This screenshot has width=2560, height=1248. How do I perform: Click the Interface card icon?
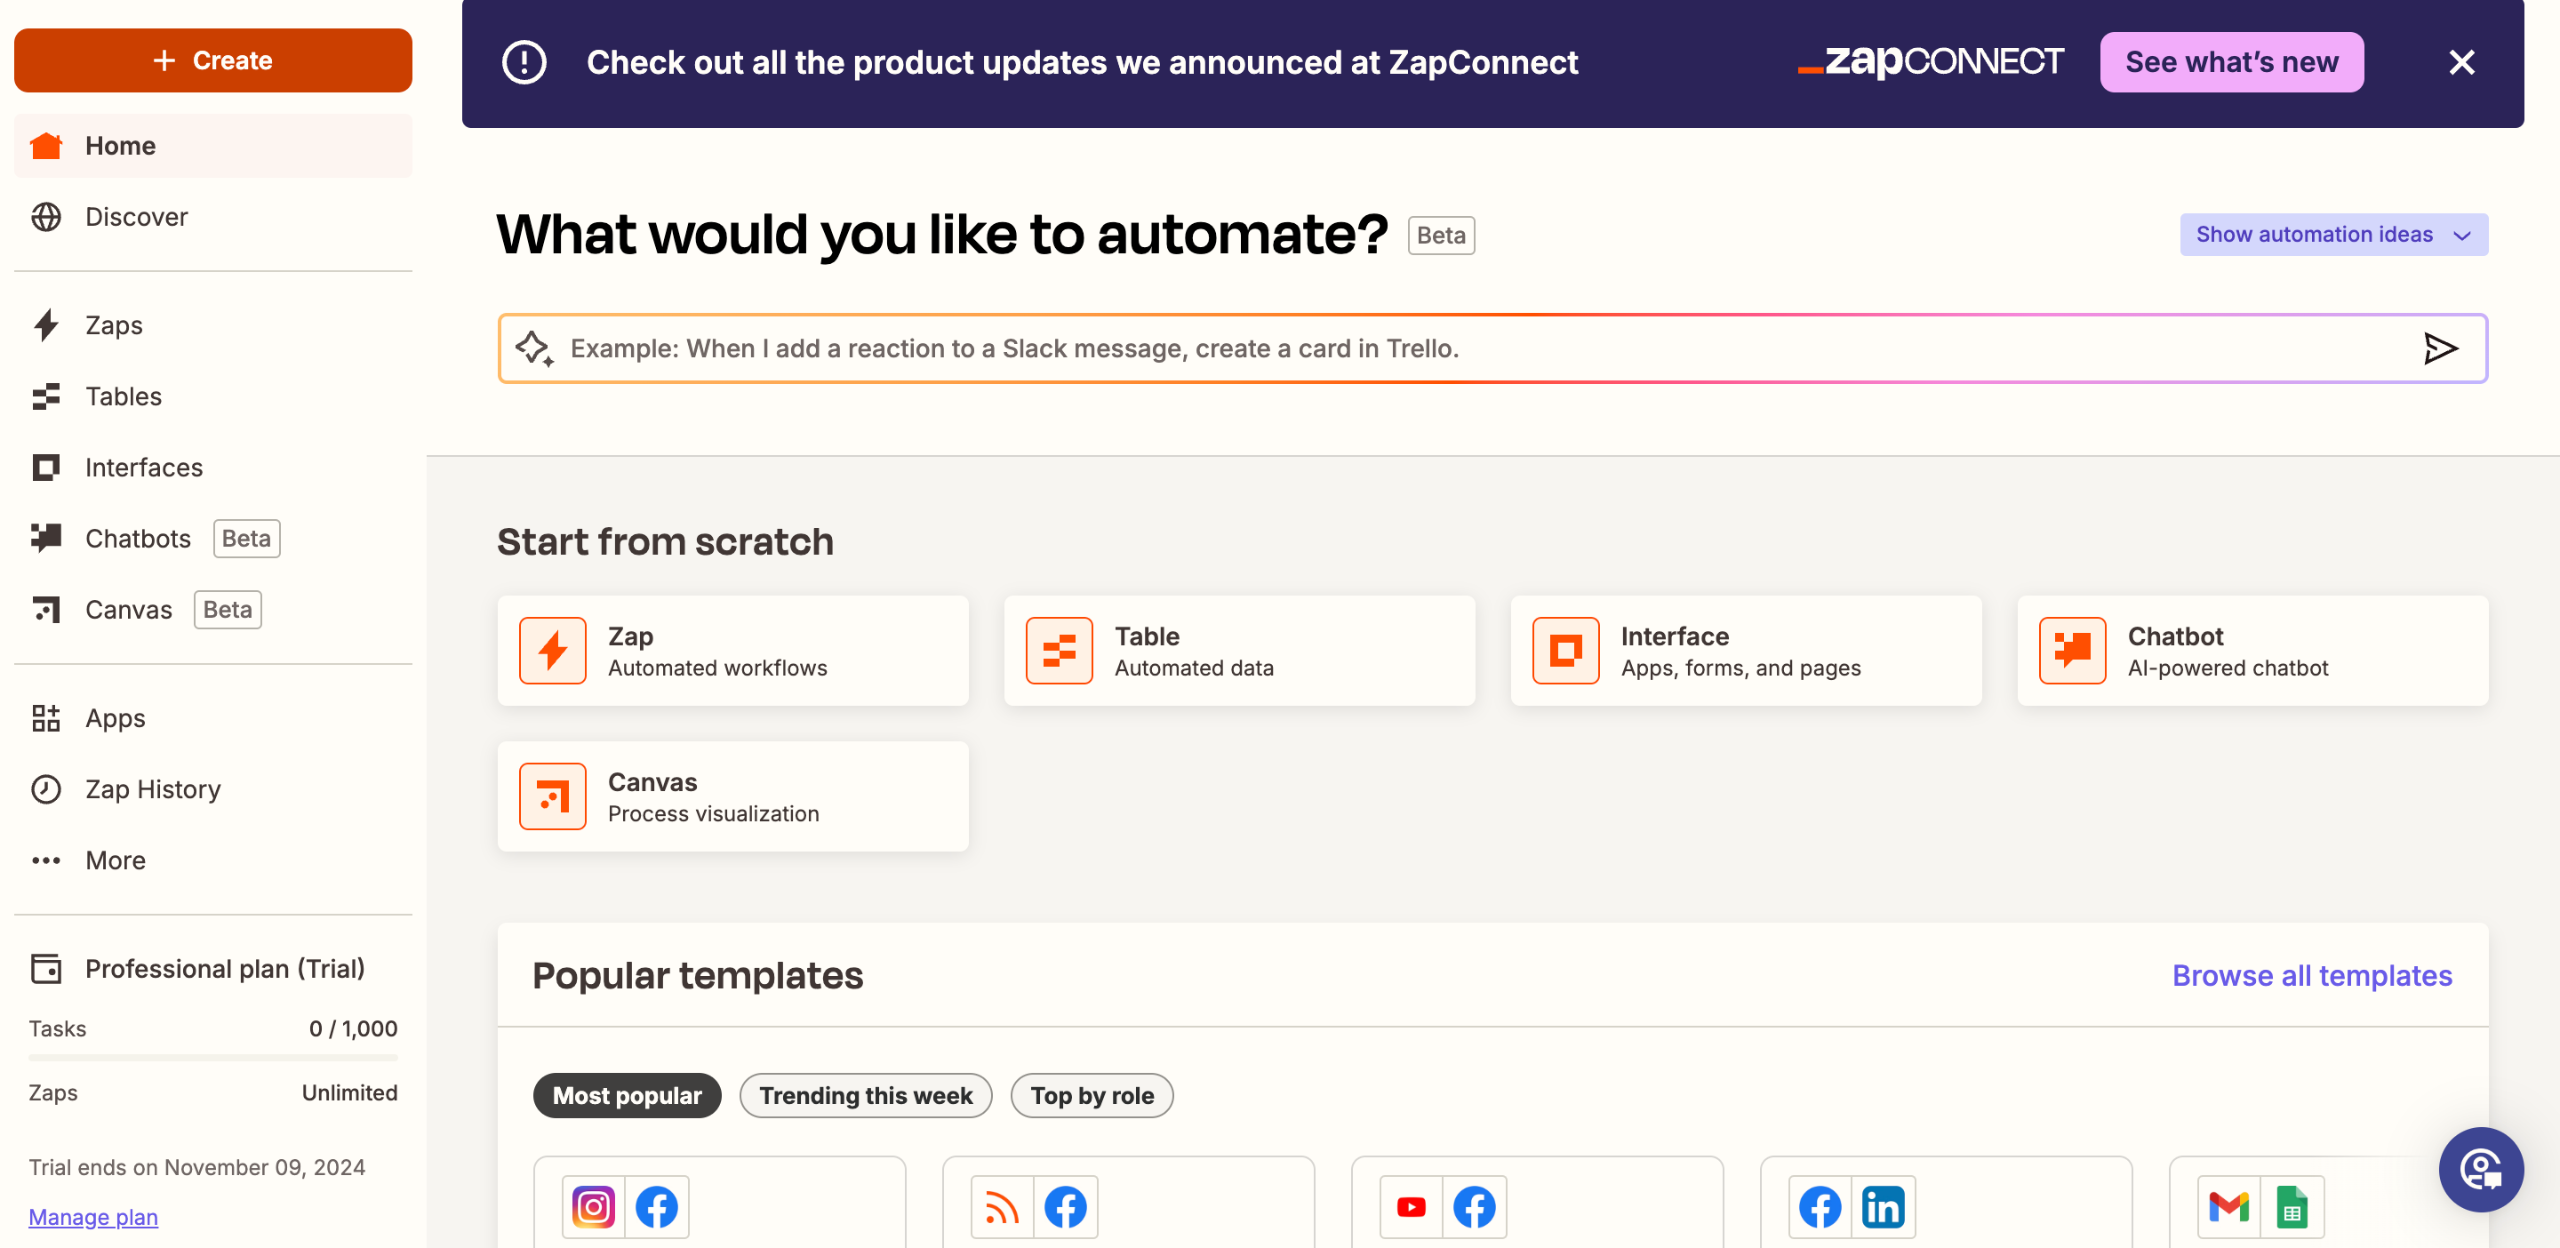tap(1565, 651)
